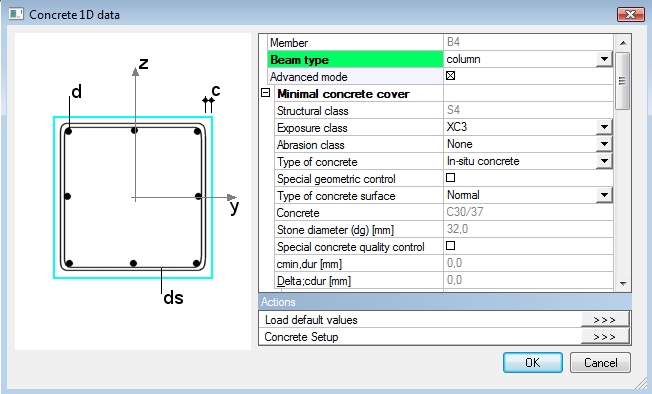Click the scrollbar down arrow
Screen dimensions: 652x394
tap(622, 283)
